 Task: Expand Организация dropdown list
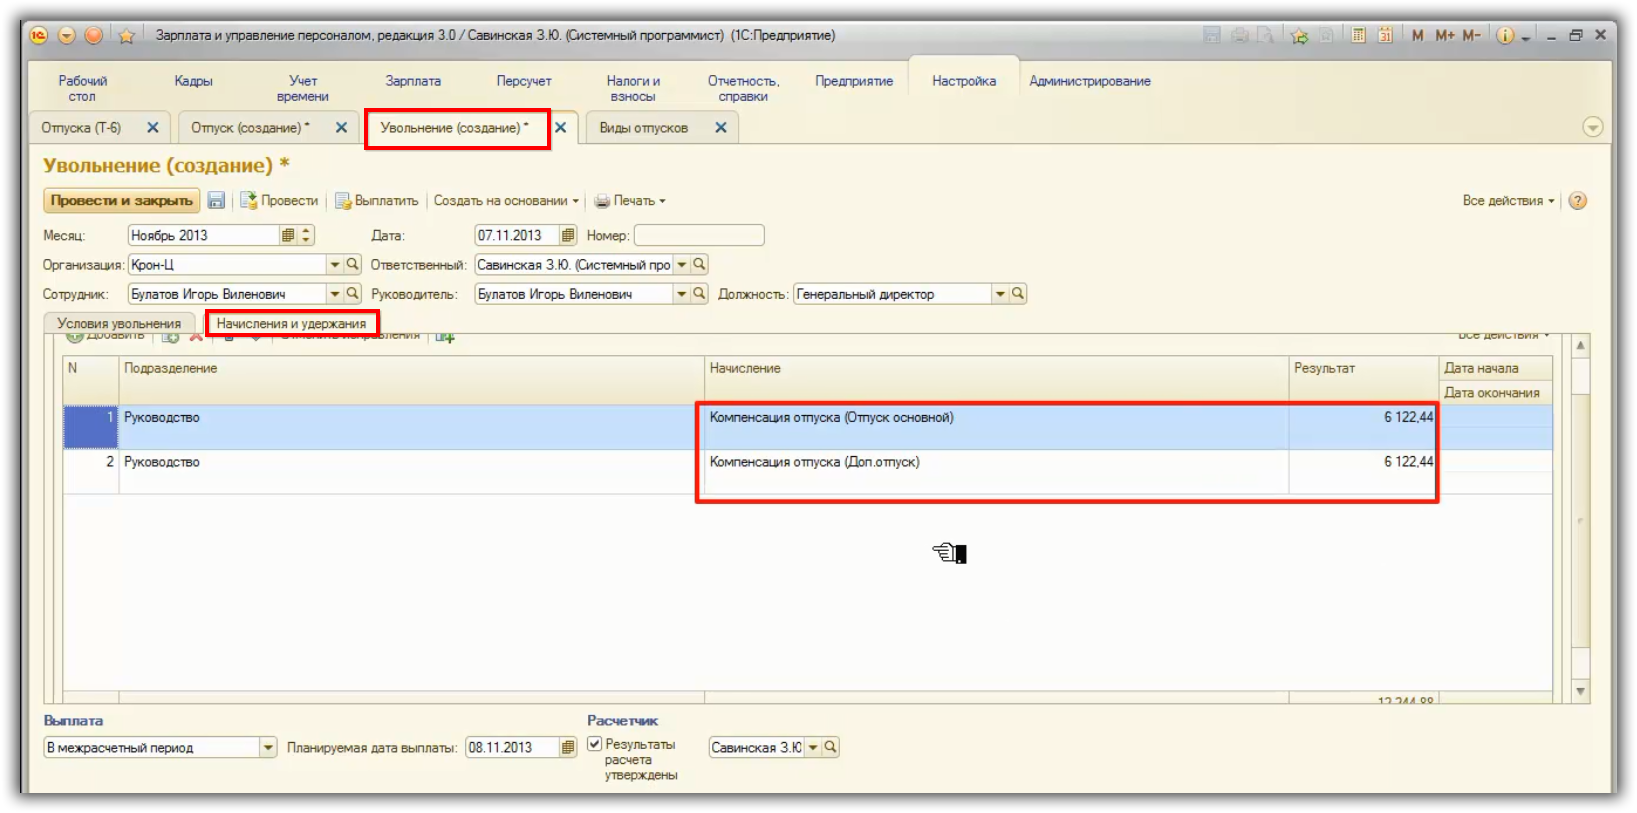(335, 265)
